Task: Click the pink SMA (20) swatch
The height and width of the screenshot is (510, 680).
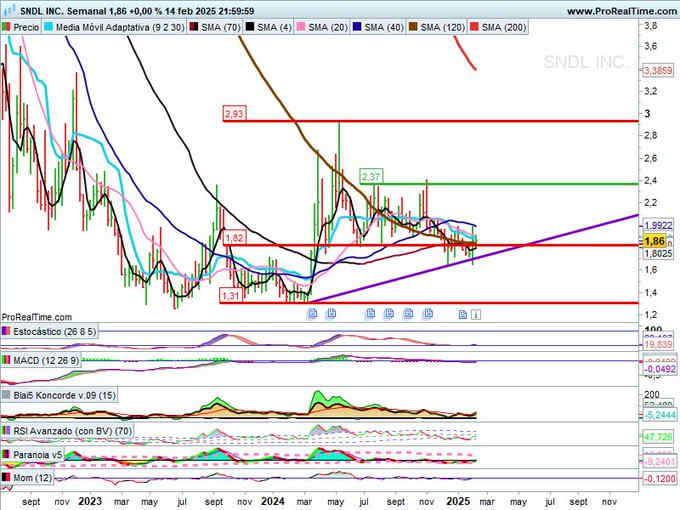Action: pyautogui.click(x=301, y=27)
